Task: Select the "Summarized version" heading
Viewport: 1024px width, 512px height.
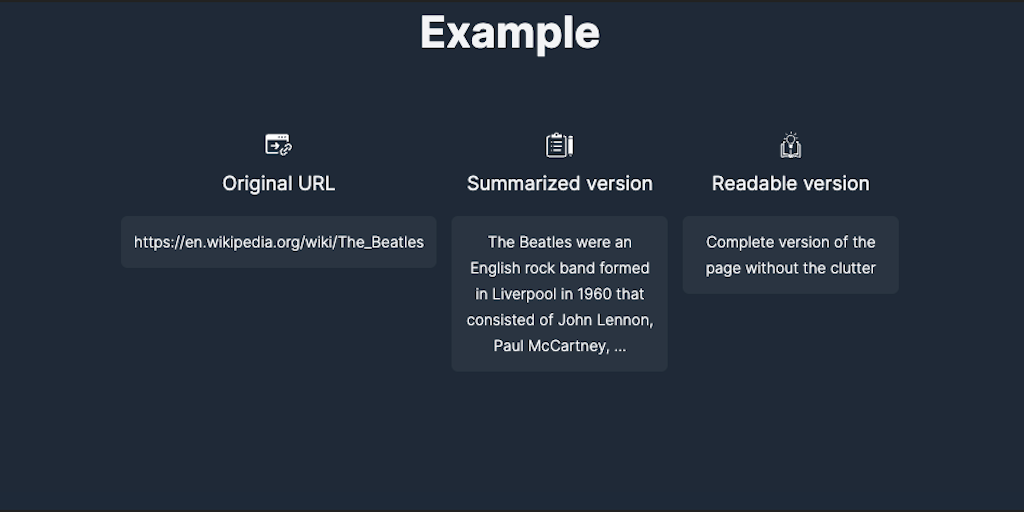Action: click(559, 183)
